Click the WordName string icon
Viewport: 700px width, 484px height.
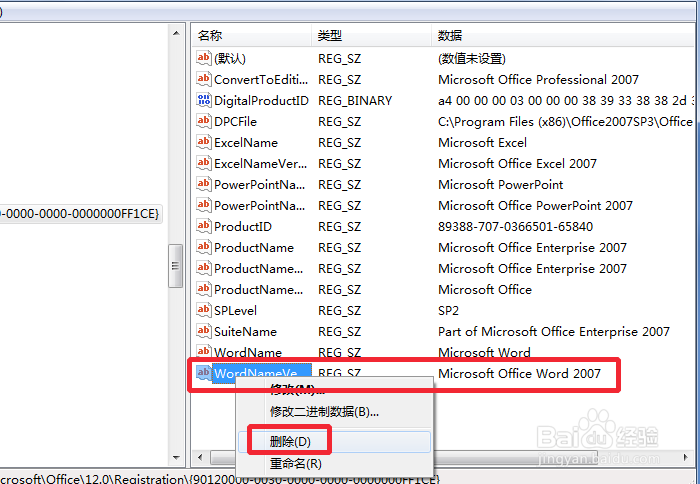[x=204, y=350]
